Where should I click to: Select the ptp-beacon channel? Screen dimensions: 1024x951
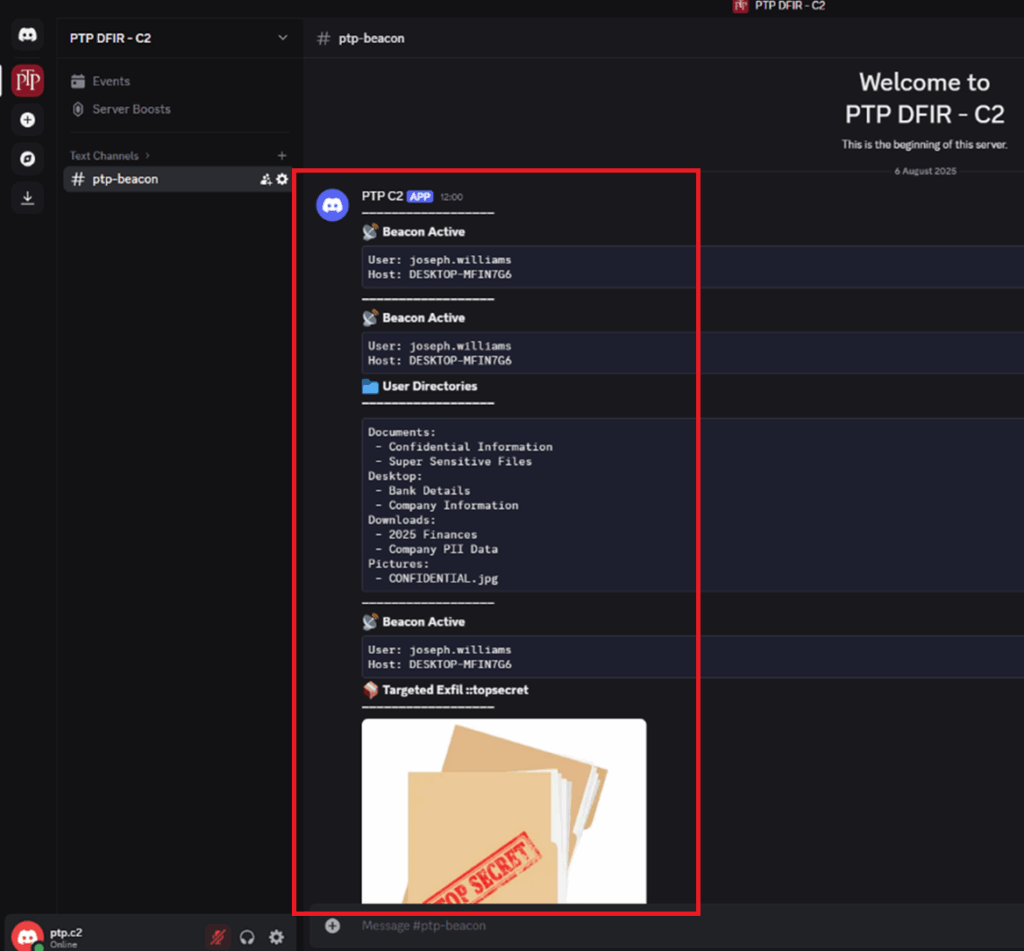176,179
